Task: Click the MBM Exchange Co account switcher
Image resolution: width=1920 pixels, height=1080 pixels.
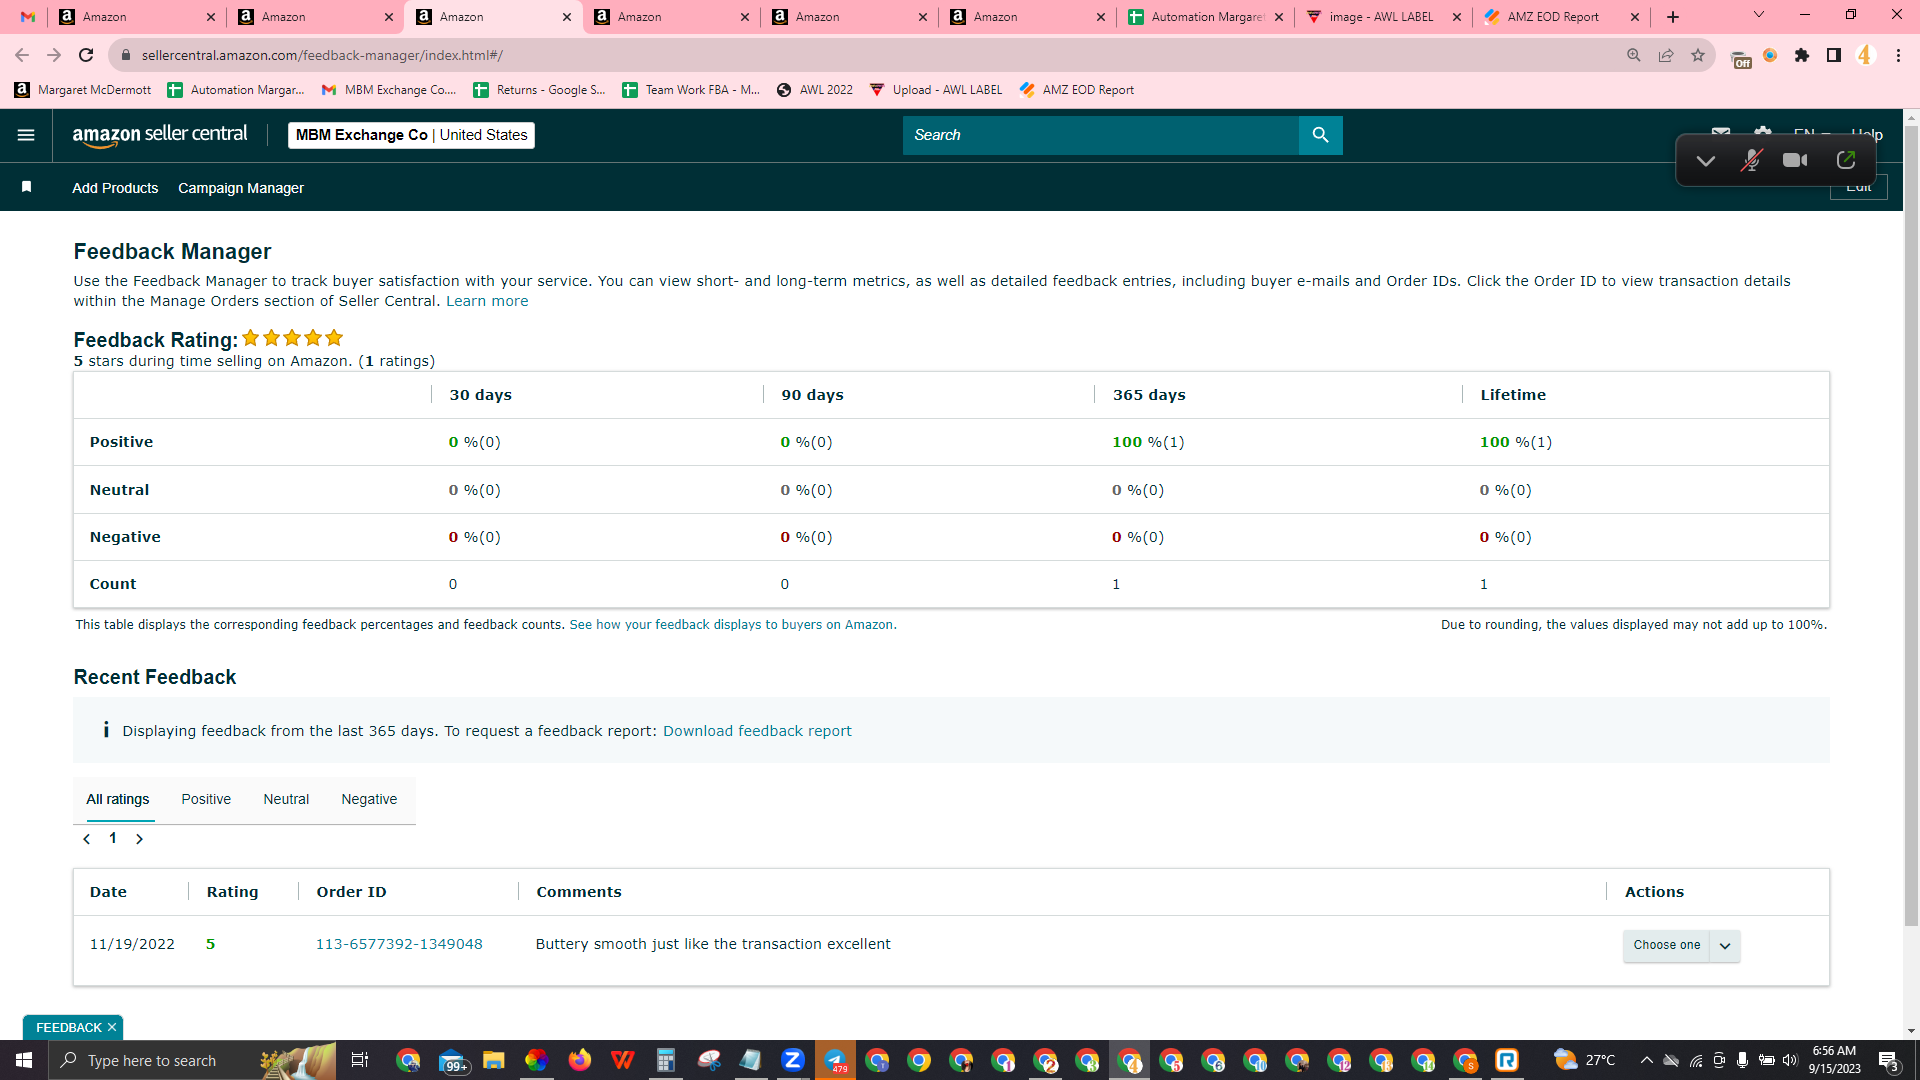Action: [x=411, y=135]
